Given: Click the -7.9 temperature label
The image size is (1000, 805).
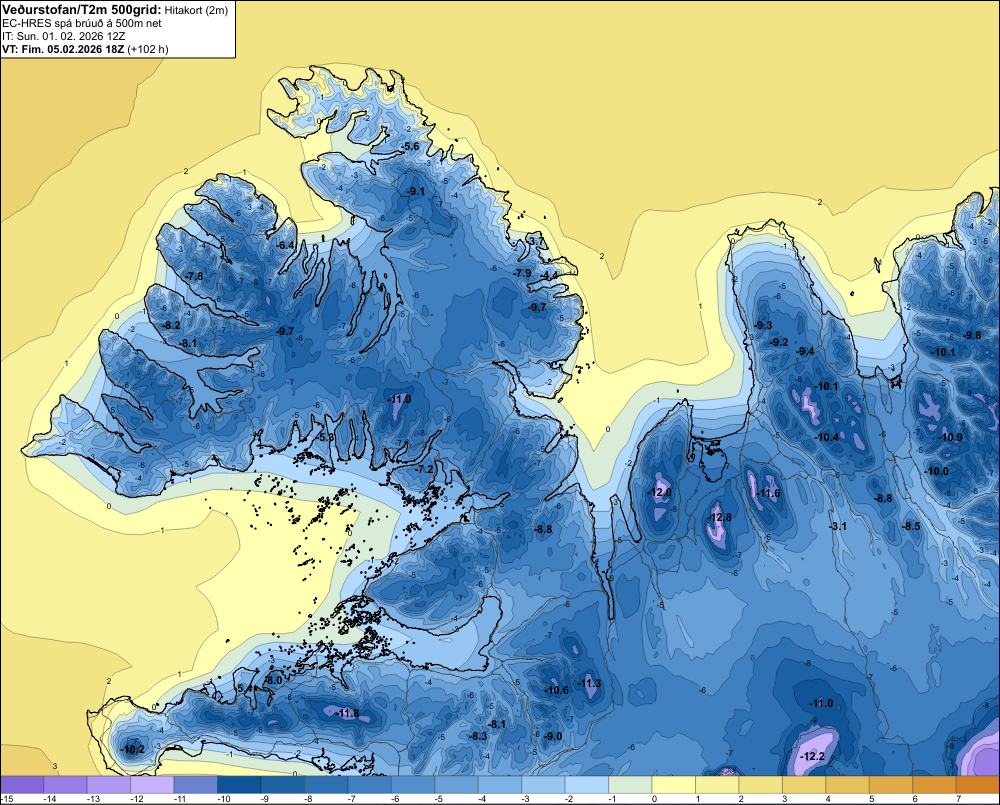Looking at the screenshot, I should (522, 273).
